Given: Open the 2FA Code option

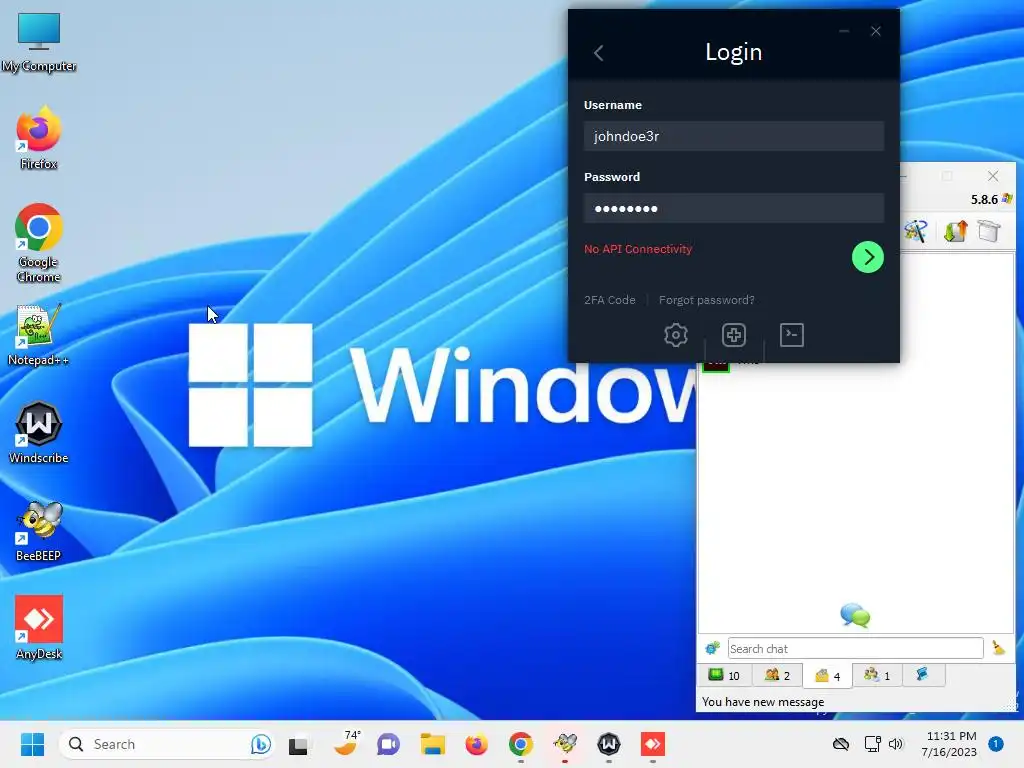Looking at the screenshot, I should 609,300.
